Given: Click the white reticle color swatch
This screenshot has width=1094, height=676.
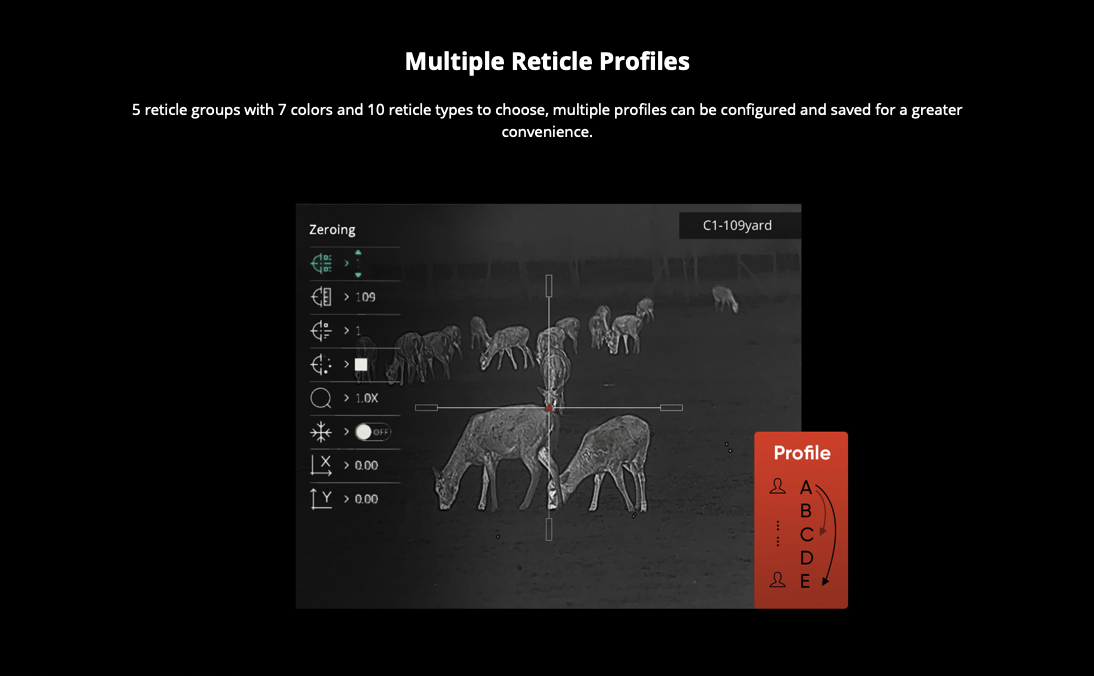Looking at the screenshot, I should pos(361,365).
